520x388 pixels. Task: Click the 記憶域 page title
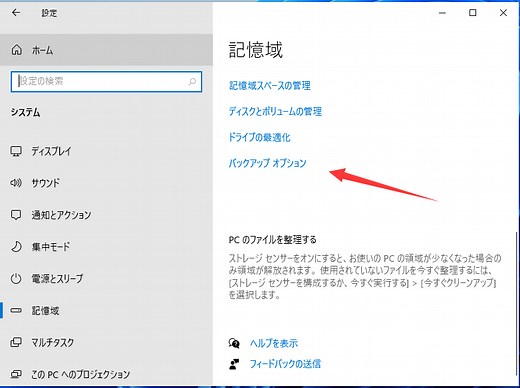point(256,50)
